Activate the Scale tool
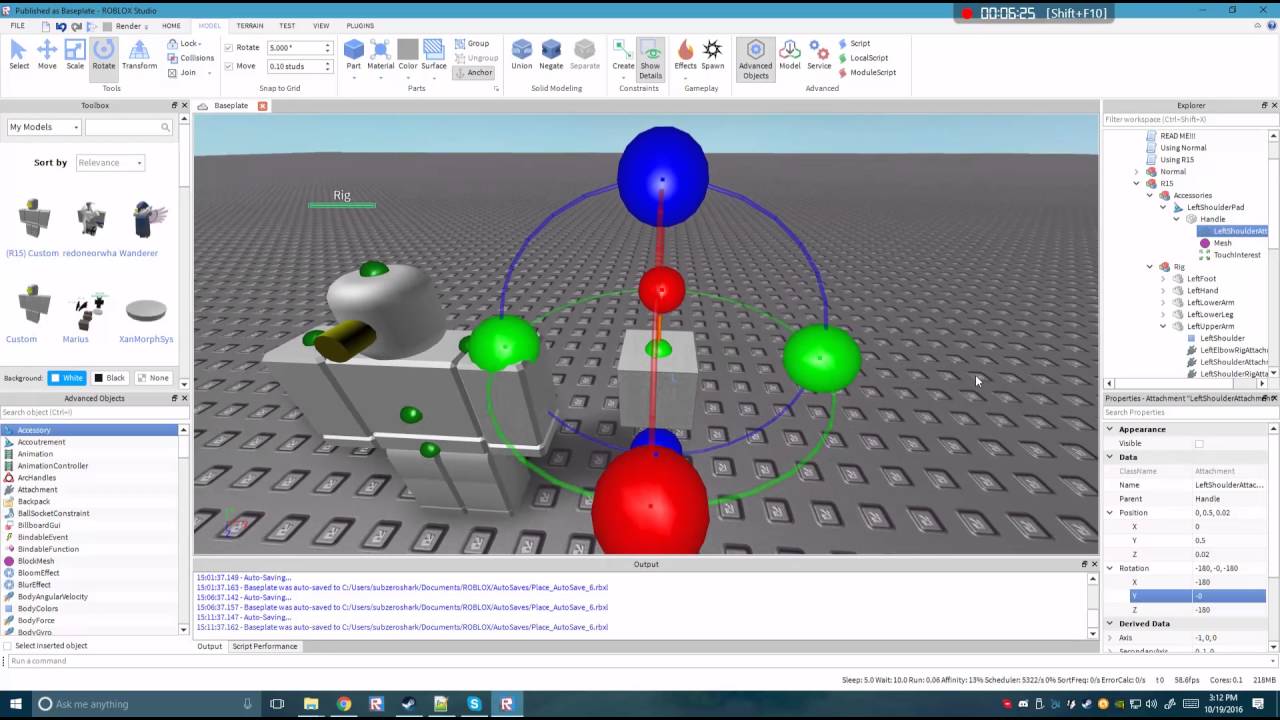 (75, 55)
